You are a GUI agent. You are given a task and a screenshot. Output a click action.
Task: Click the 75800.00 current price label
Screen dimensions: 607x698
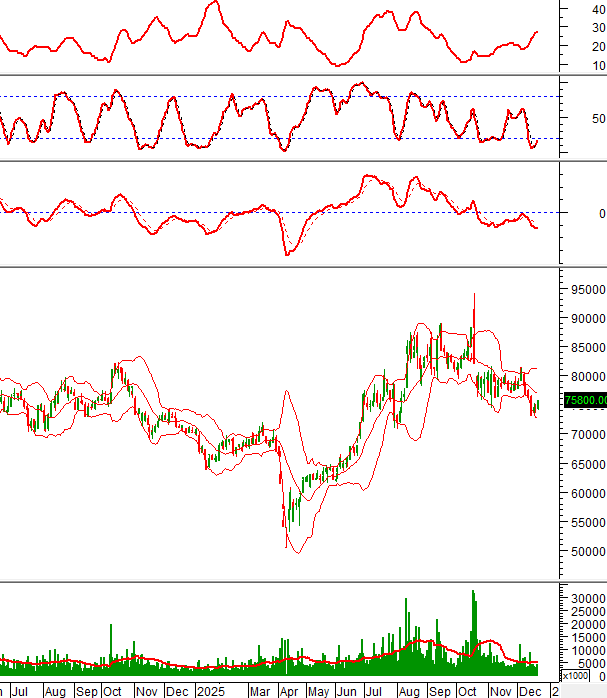(584, 400)
